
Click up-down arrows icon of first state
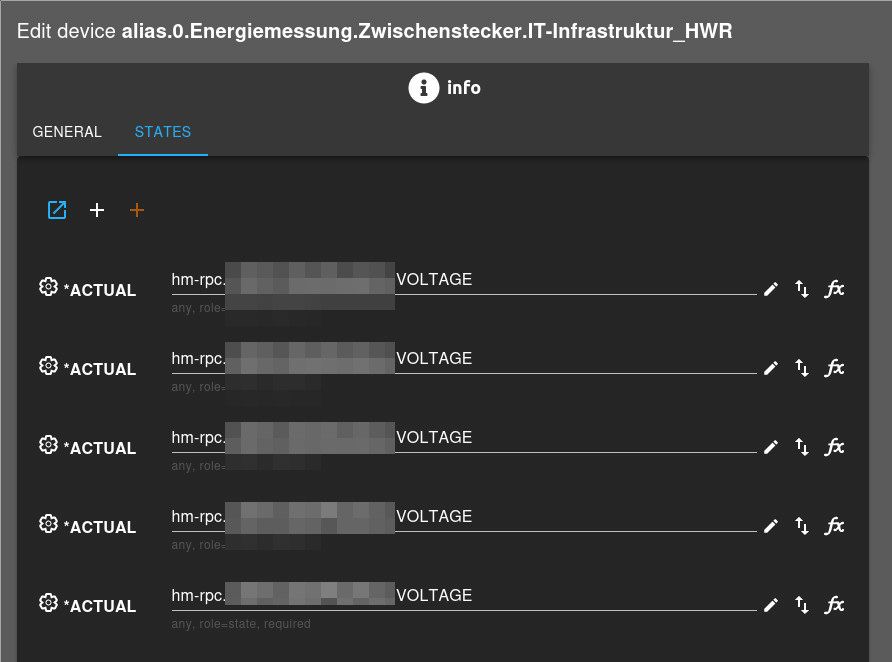point(802,289)
